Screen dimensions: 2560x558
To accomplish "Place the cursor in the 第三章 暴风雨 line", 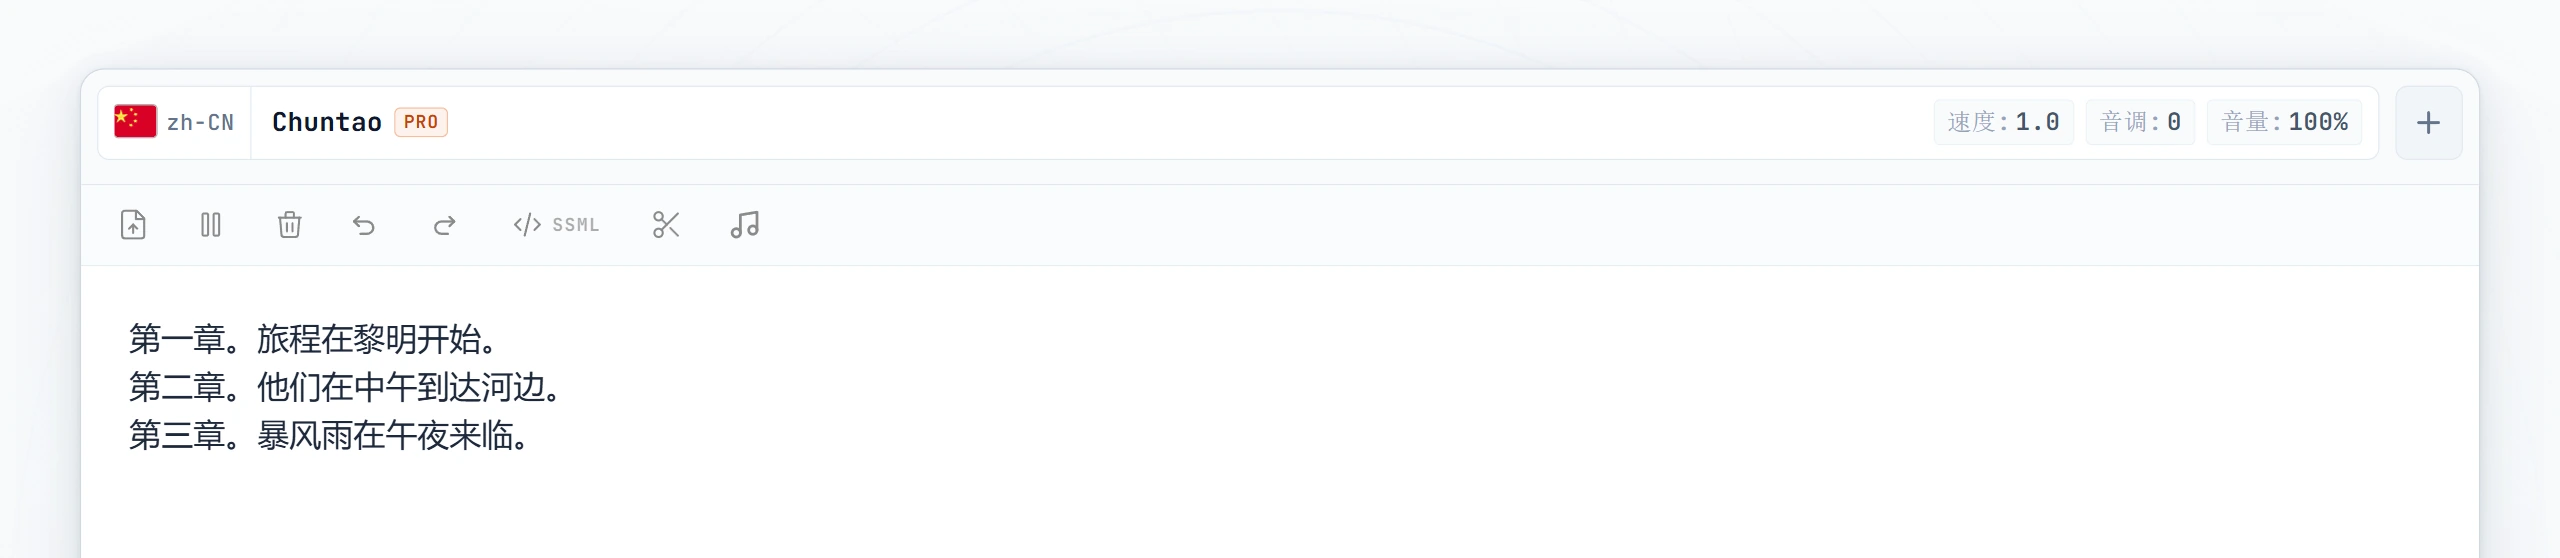I will (x=329, y=435).
